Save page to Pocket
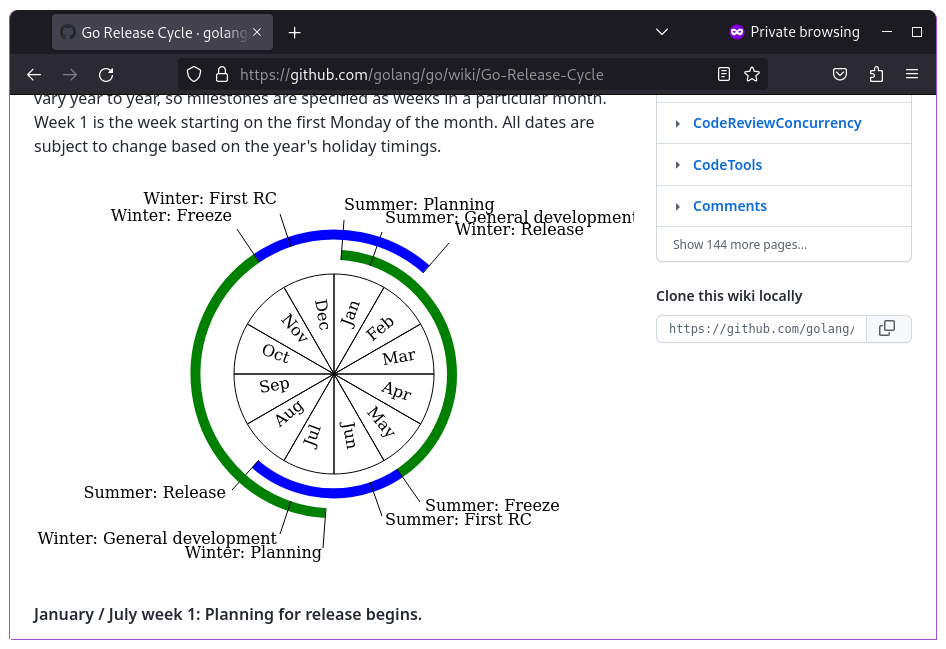The image size is (946, 649). (x=840, y=74)
